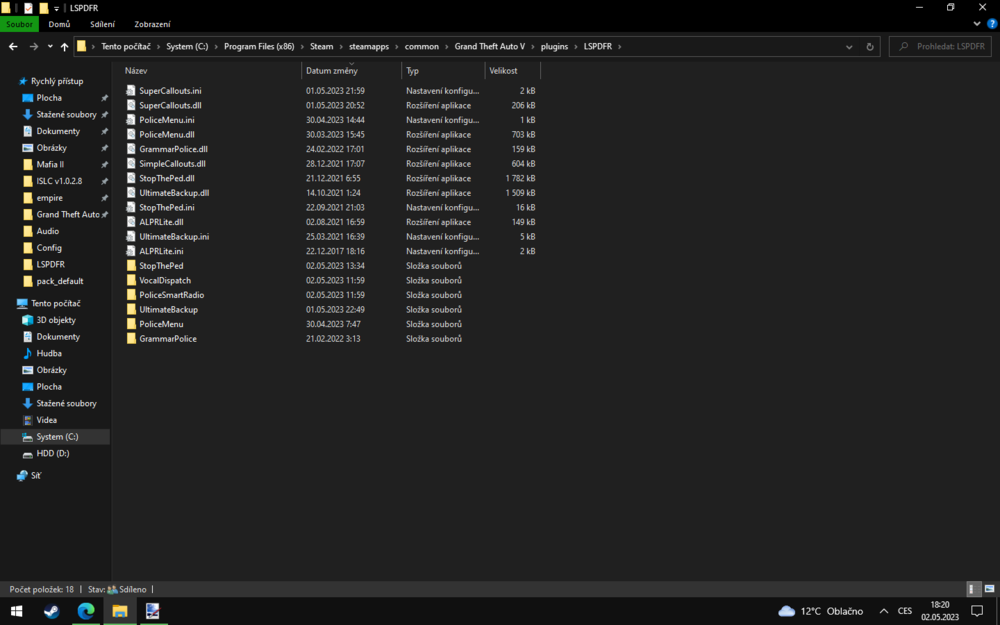Open Microsoft Edge from the taskbar
1000x625 pixels.
coord(85,611)
